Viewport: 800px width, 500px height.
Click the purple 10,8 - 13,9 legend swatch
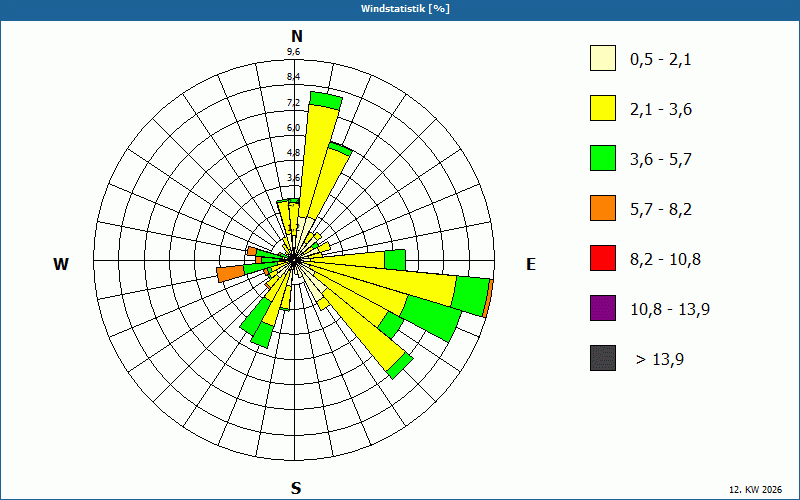coord(603,308)
